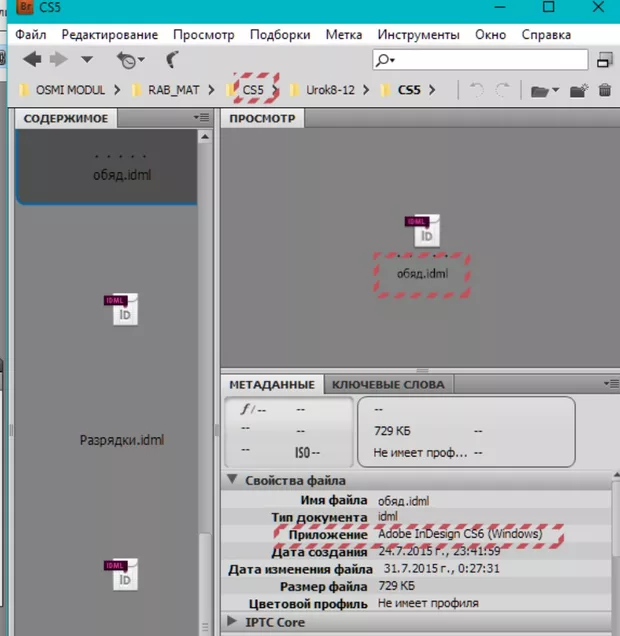Switch to compact mode icon
The image size is (620, 636).
[605, 60]
